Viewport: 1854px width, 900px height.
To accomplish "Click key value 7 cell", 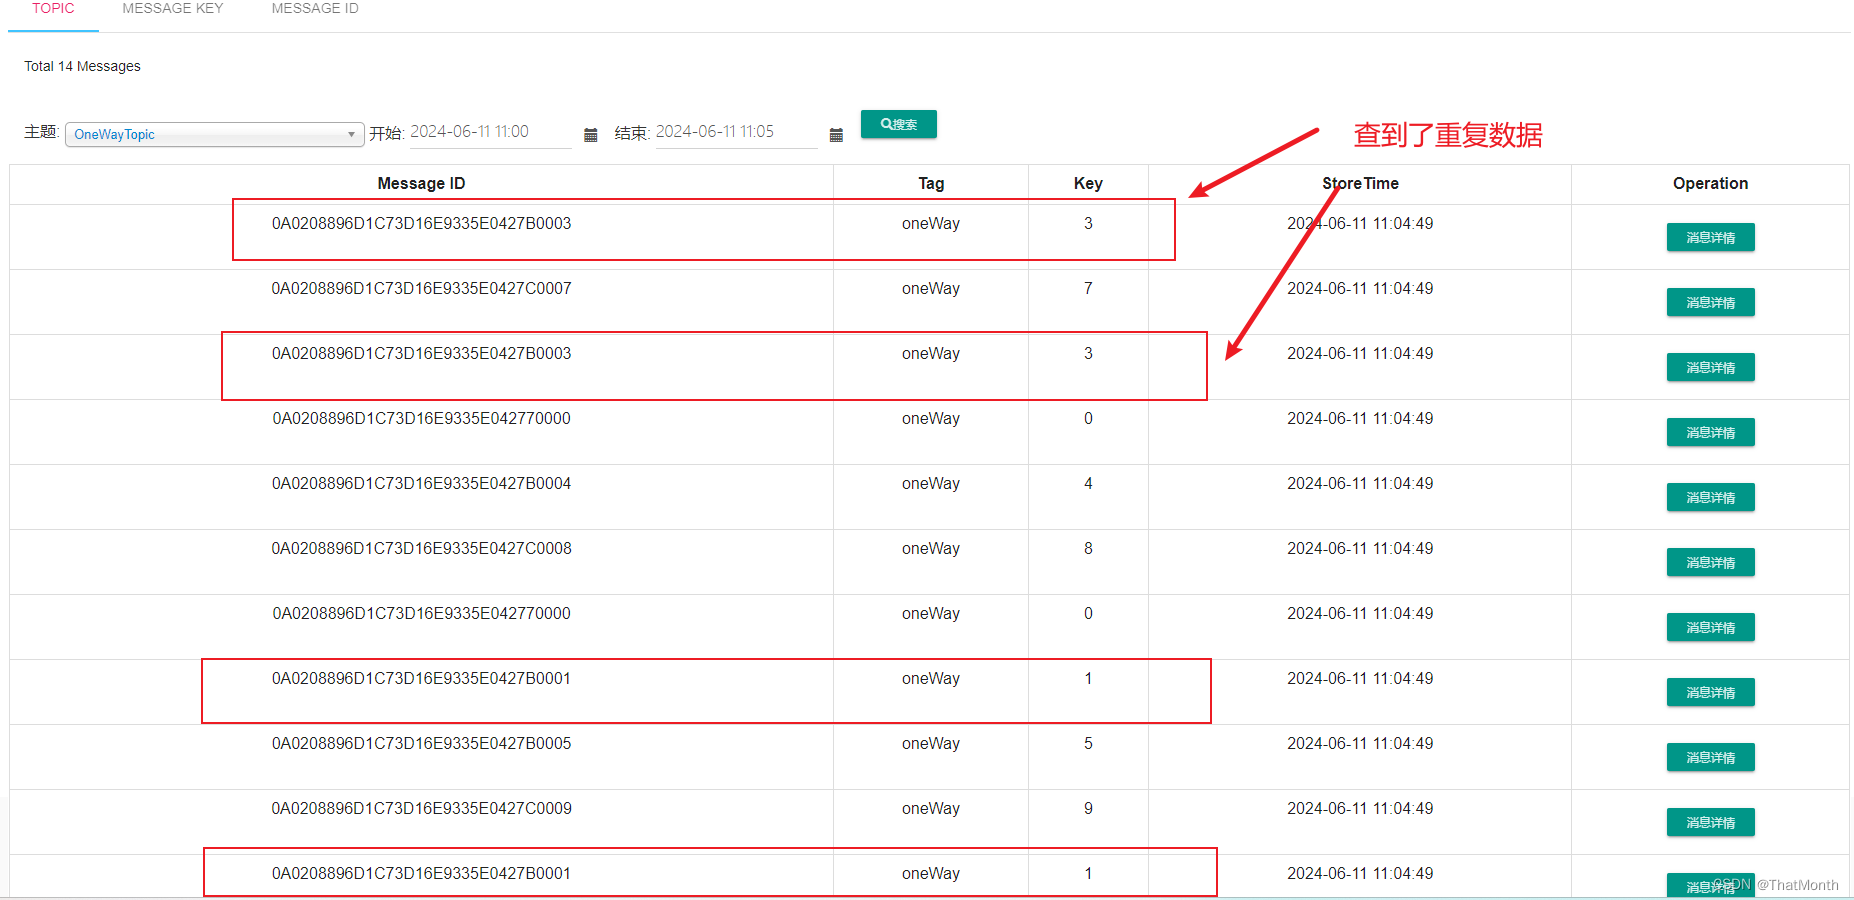I will [1088, 289].
